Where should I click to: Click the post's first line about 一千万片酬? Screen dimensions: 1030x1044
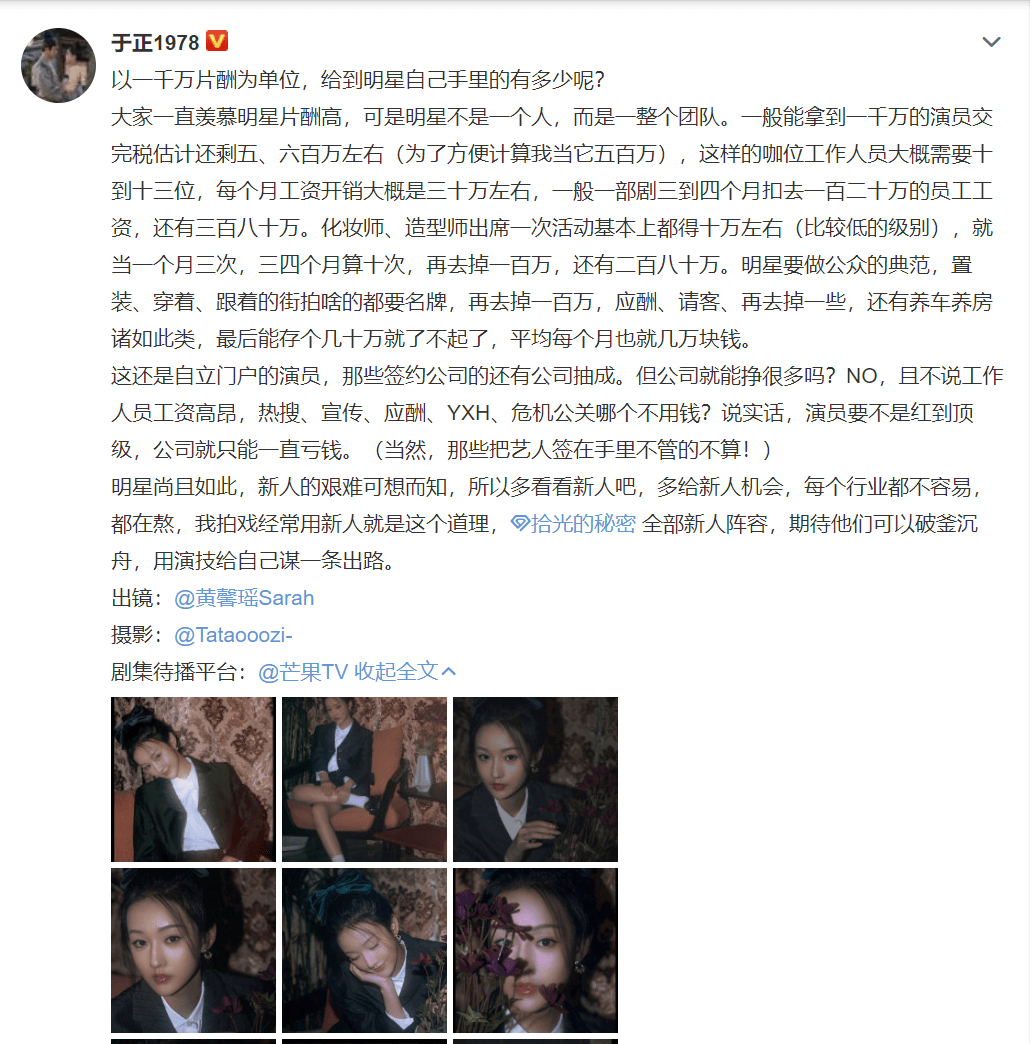tap(358, 80)
